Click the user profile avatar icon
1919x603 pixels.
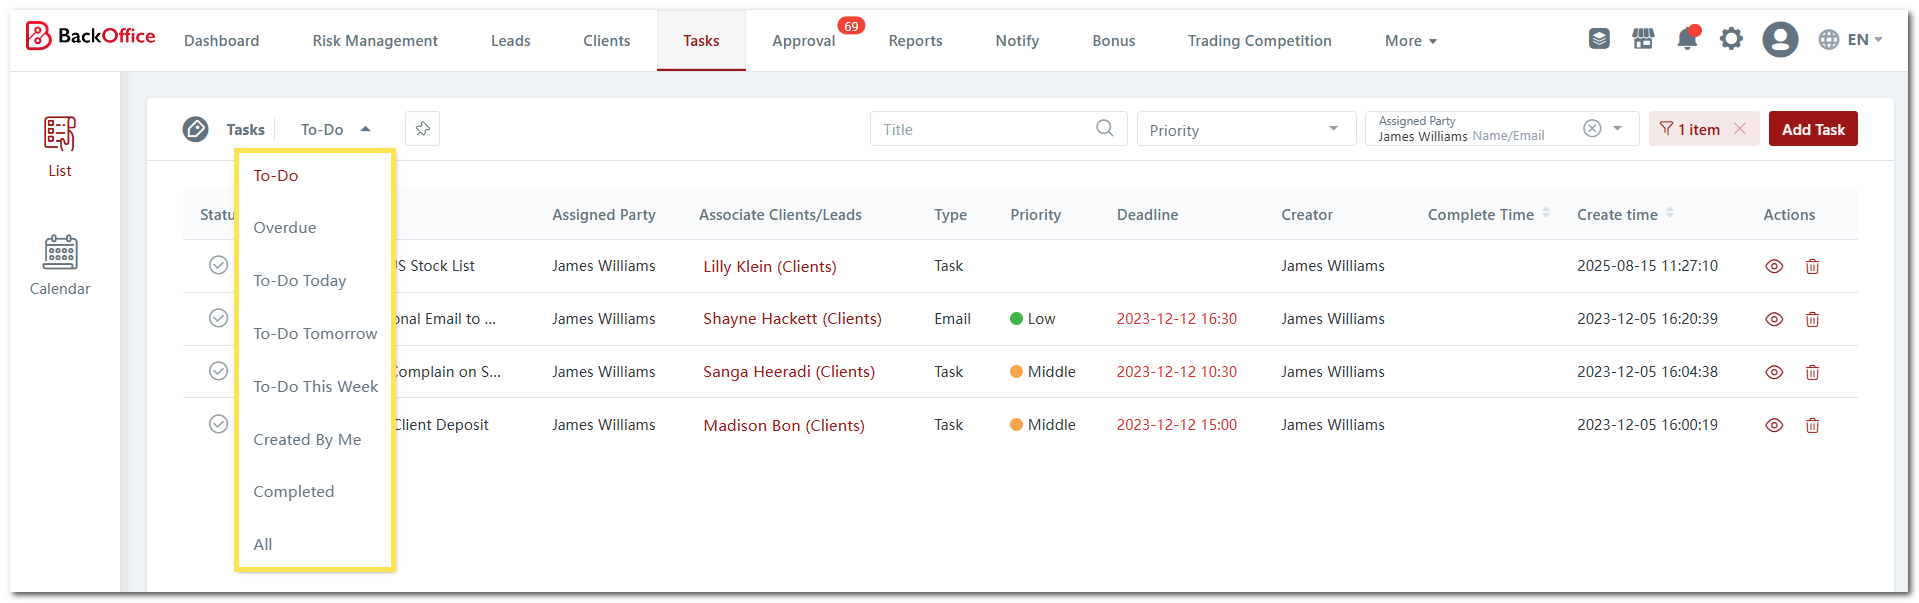point(1779,40)
